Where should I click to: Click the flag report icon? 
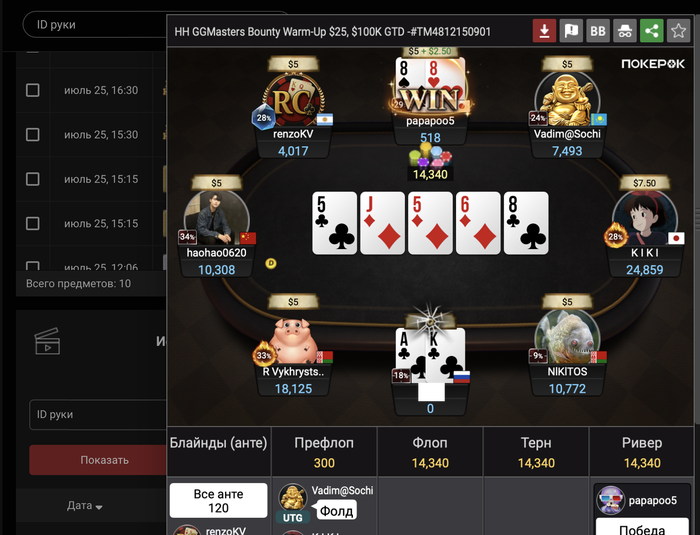coord(571,31)
